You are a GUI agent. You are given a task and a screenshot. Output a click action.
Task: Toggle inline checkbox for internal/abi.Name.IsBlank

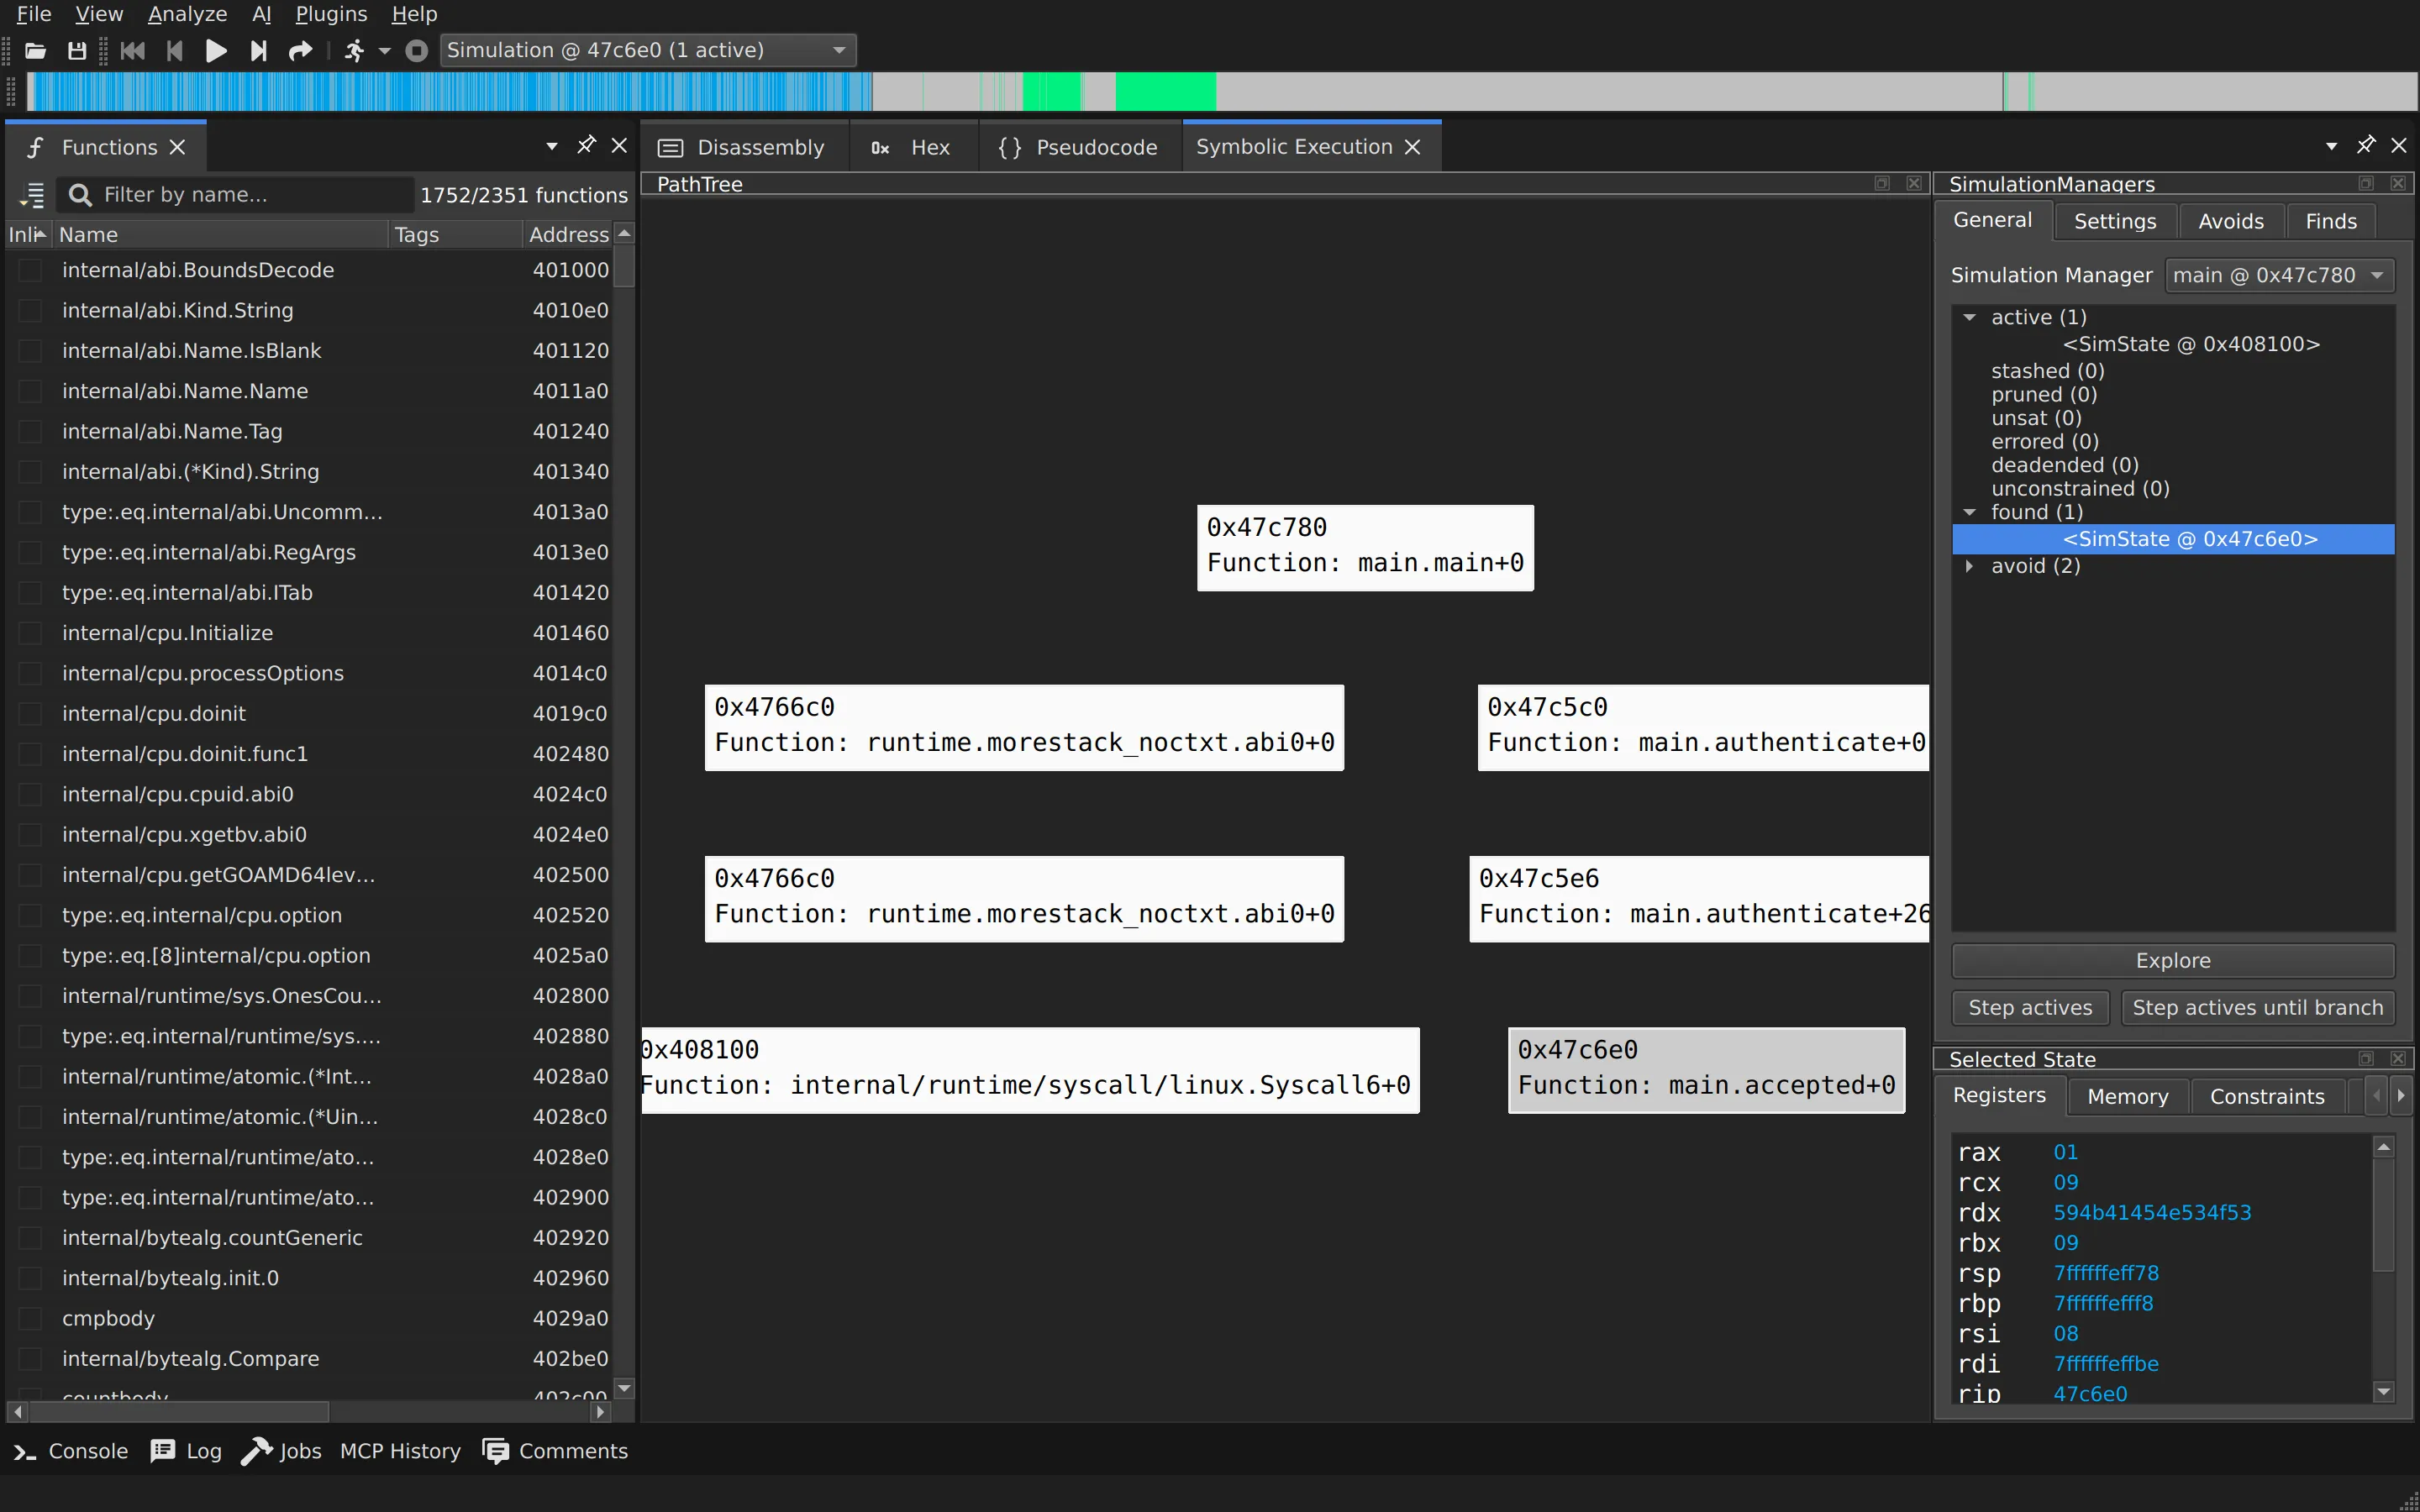pos(31,351)
